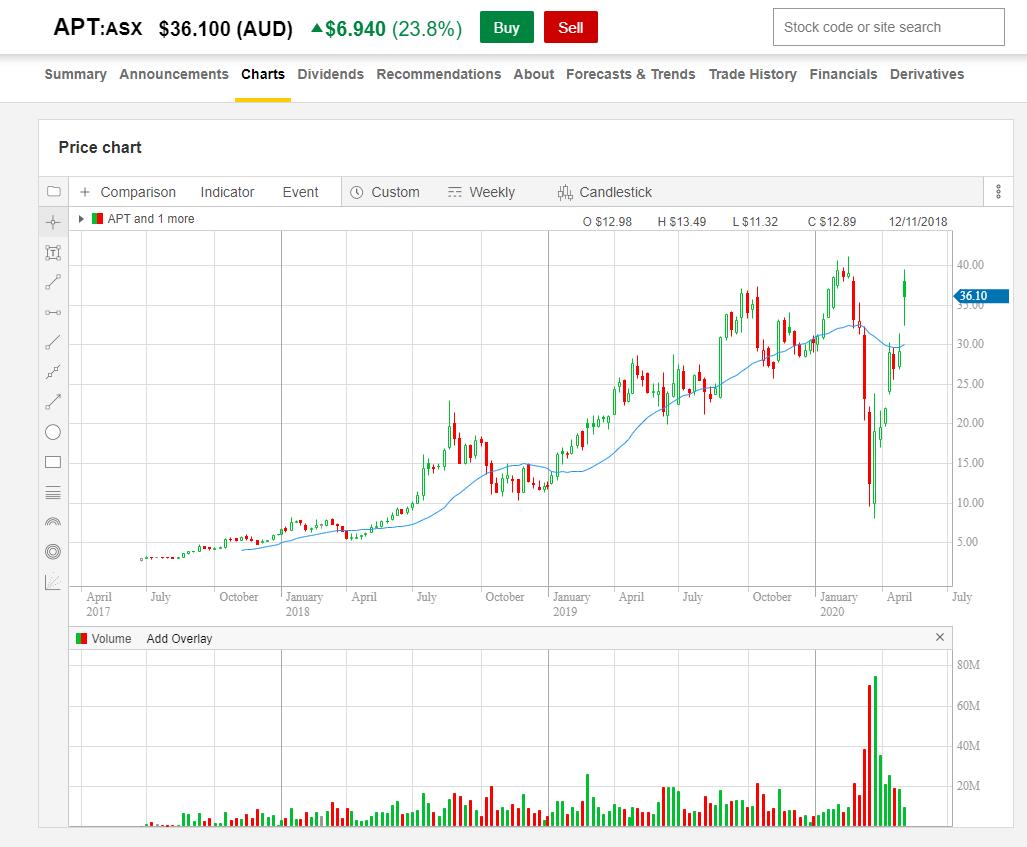The height and width of the screenshot is (847, 1027).
Task: Click the January 2019 axis label
Action: [571, 604]
